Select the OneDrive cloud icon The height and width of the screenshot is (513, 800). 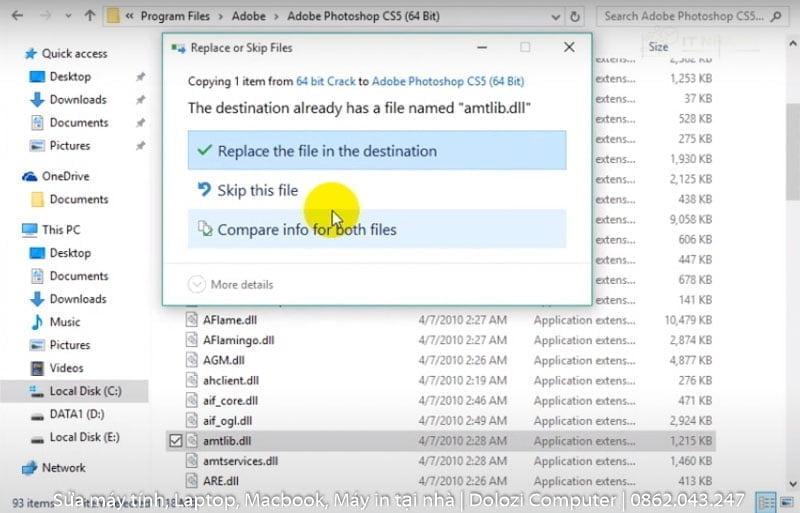30,176
